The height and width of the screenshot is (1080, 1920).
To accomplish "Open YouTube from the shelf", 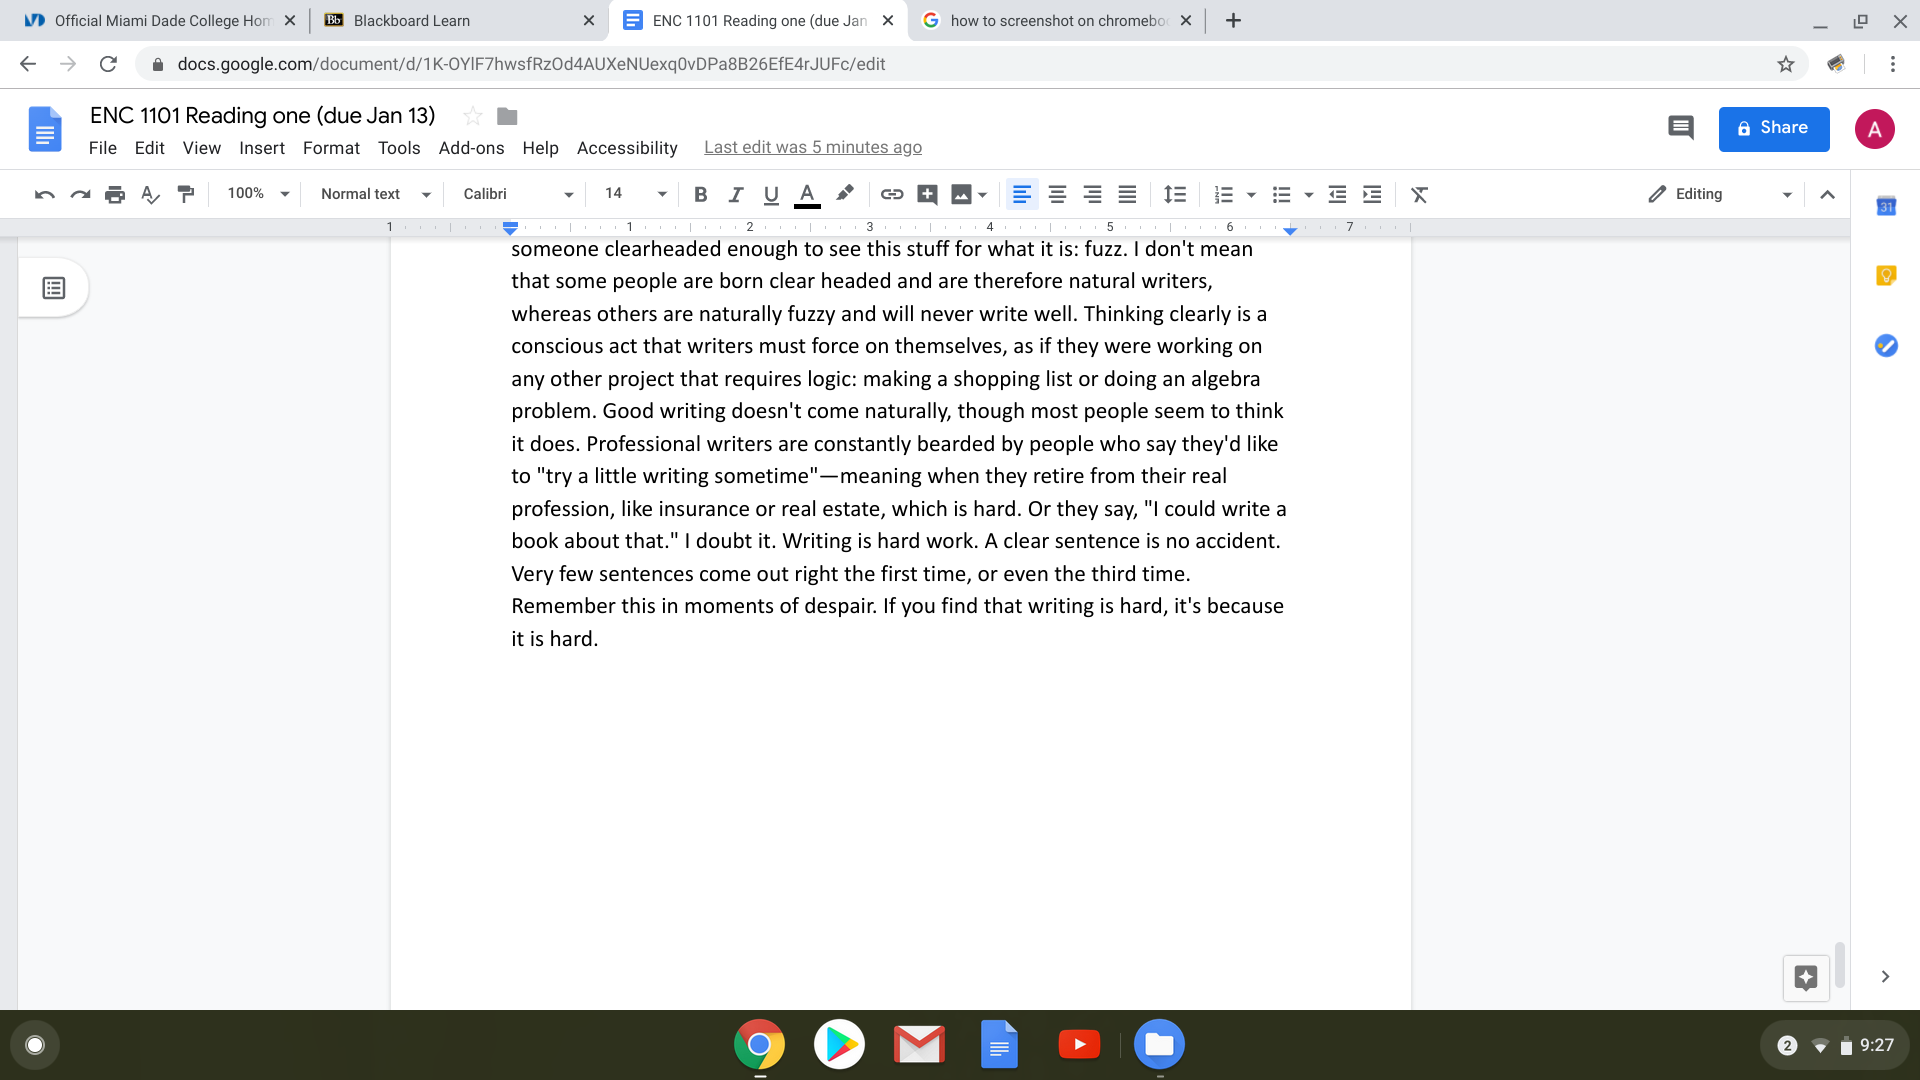I will [1079, 1045].
